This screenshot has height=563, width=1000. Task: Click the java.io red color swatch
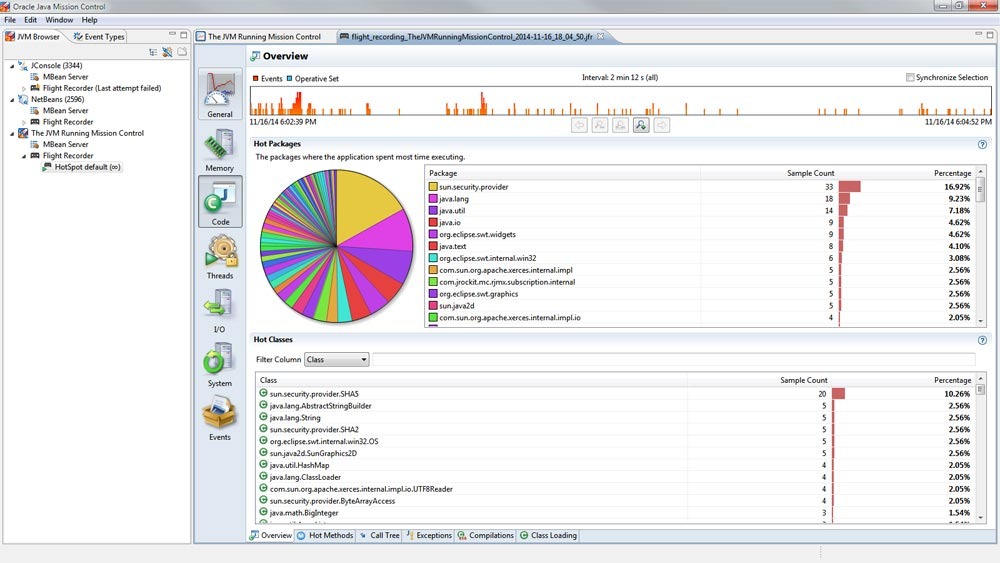[x=433, y=223]
